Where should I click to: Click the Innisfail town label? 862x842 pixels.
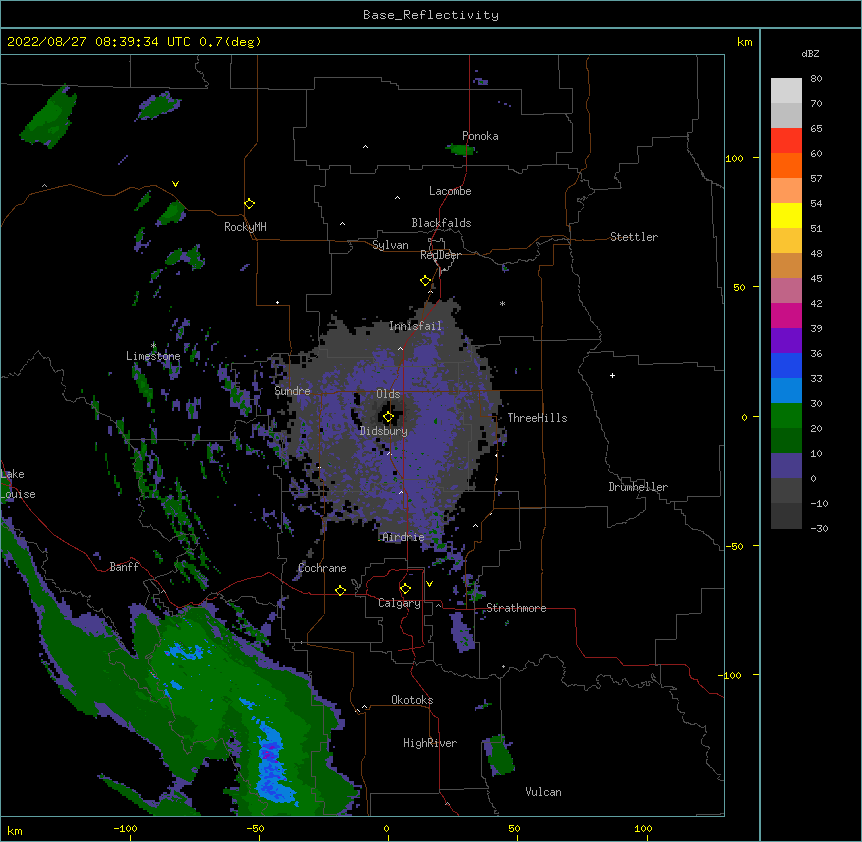pyautogui.click(x=415, y=326)
